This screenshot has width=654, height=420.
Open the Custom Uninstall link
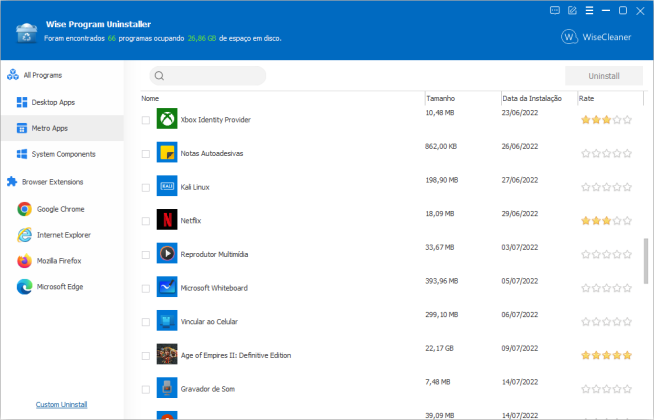point(61,404)
